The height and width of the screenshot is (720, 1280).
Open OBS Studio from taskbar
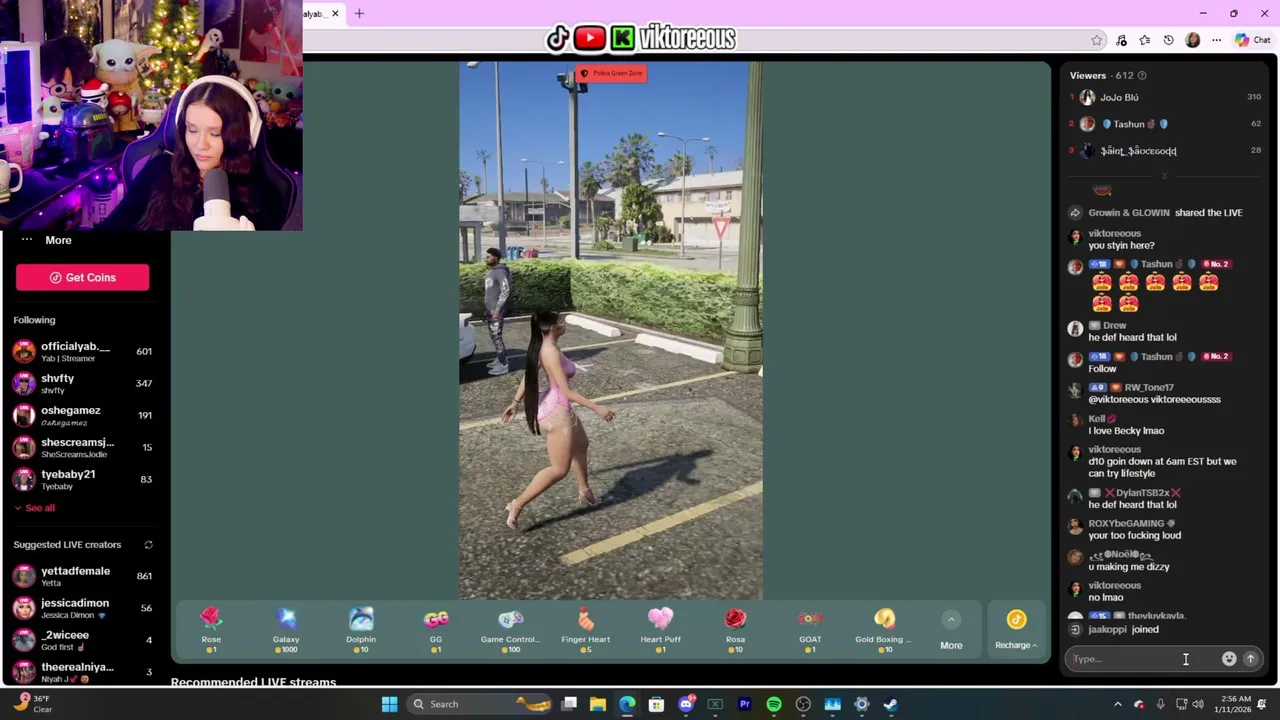[803, 704]
